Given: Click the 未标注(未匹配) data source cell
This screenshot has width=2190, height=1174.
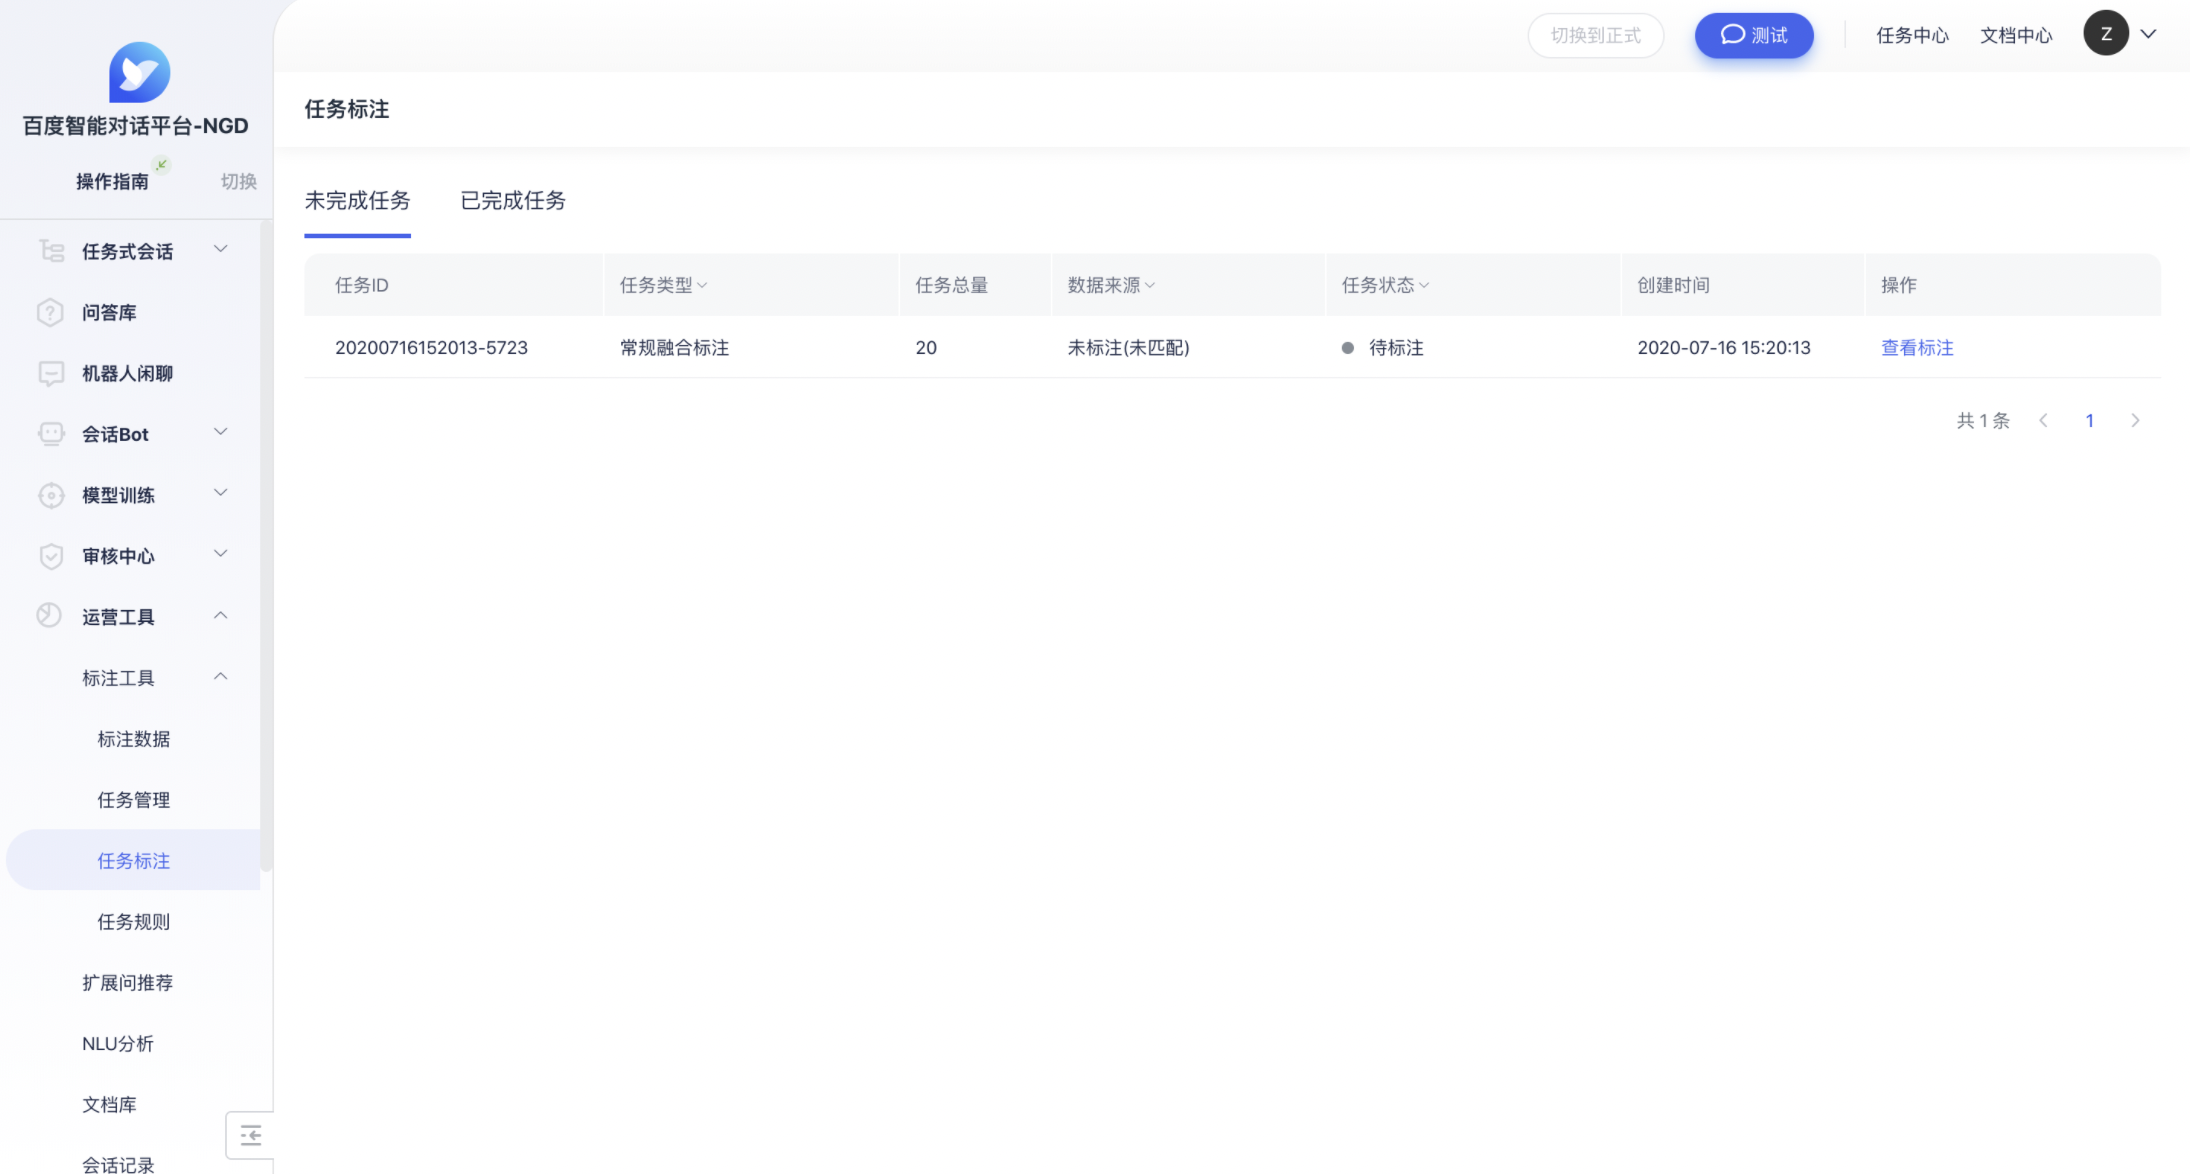Looking at the screenshot, I should [1128, 347].
